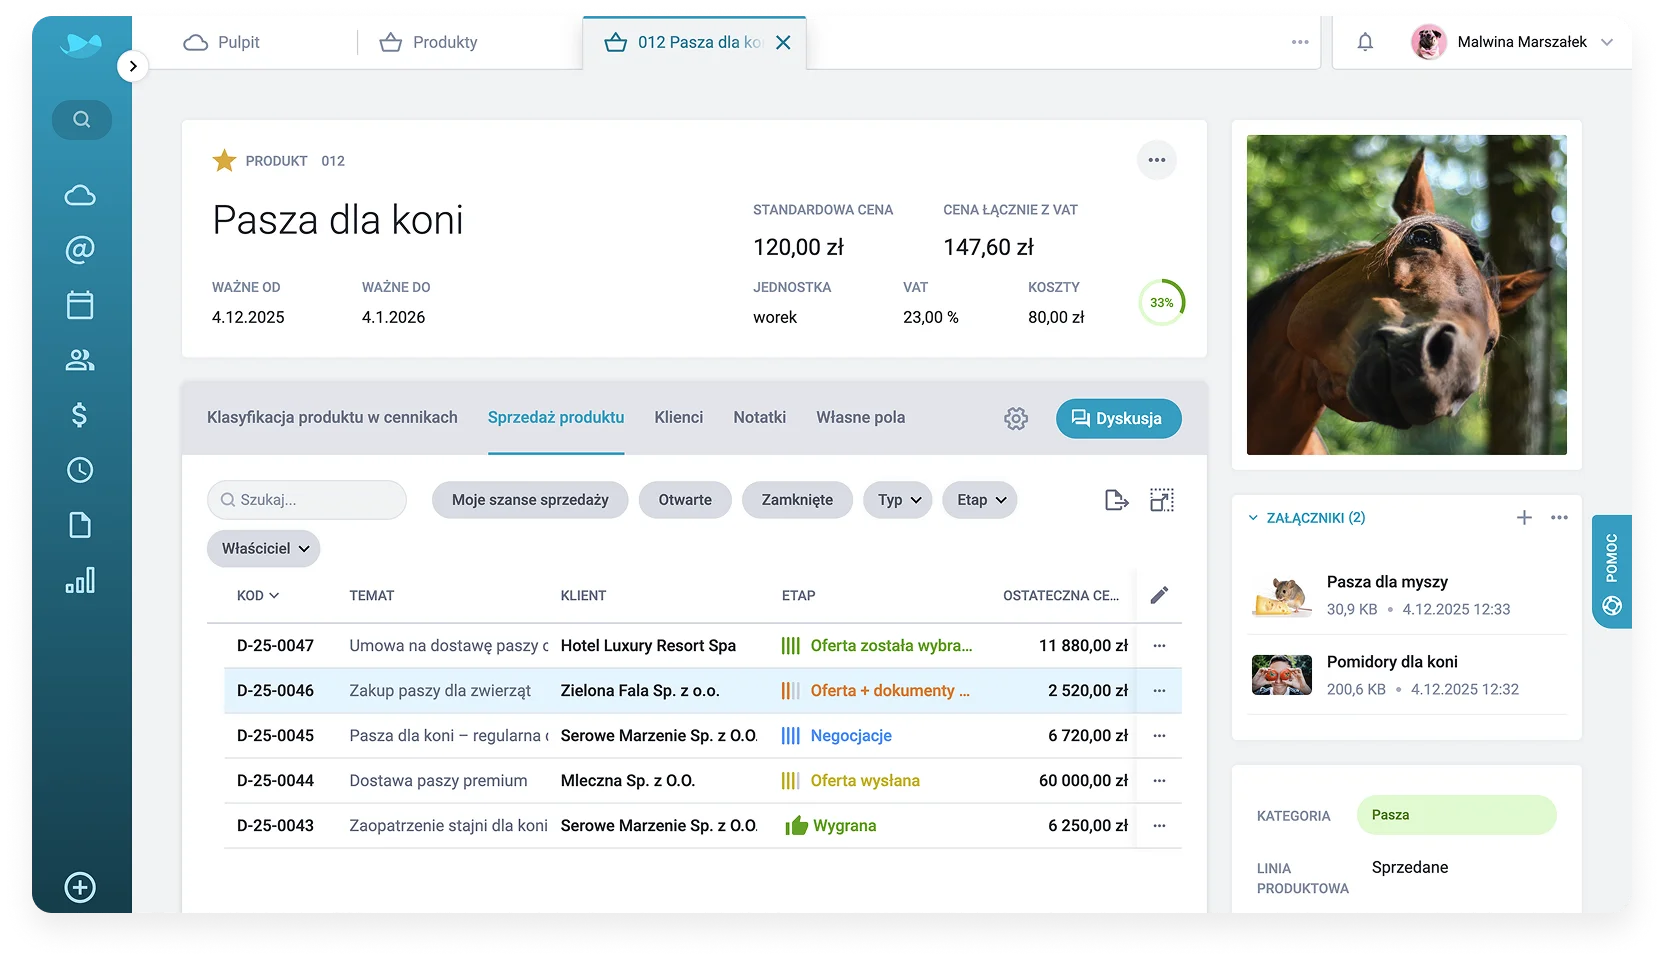The image size is (1664, 961).
Task: Toggle the favorite star for product
Action: tap(224, 161)
